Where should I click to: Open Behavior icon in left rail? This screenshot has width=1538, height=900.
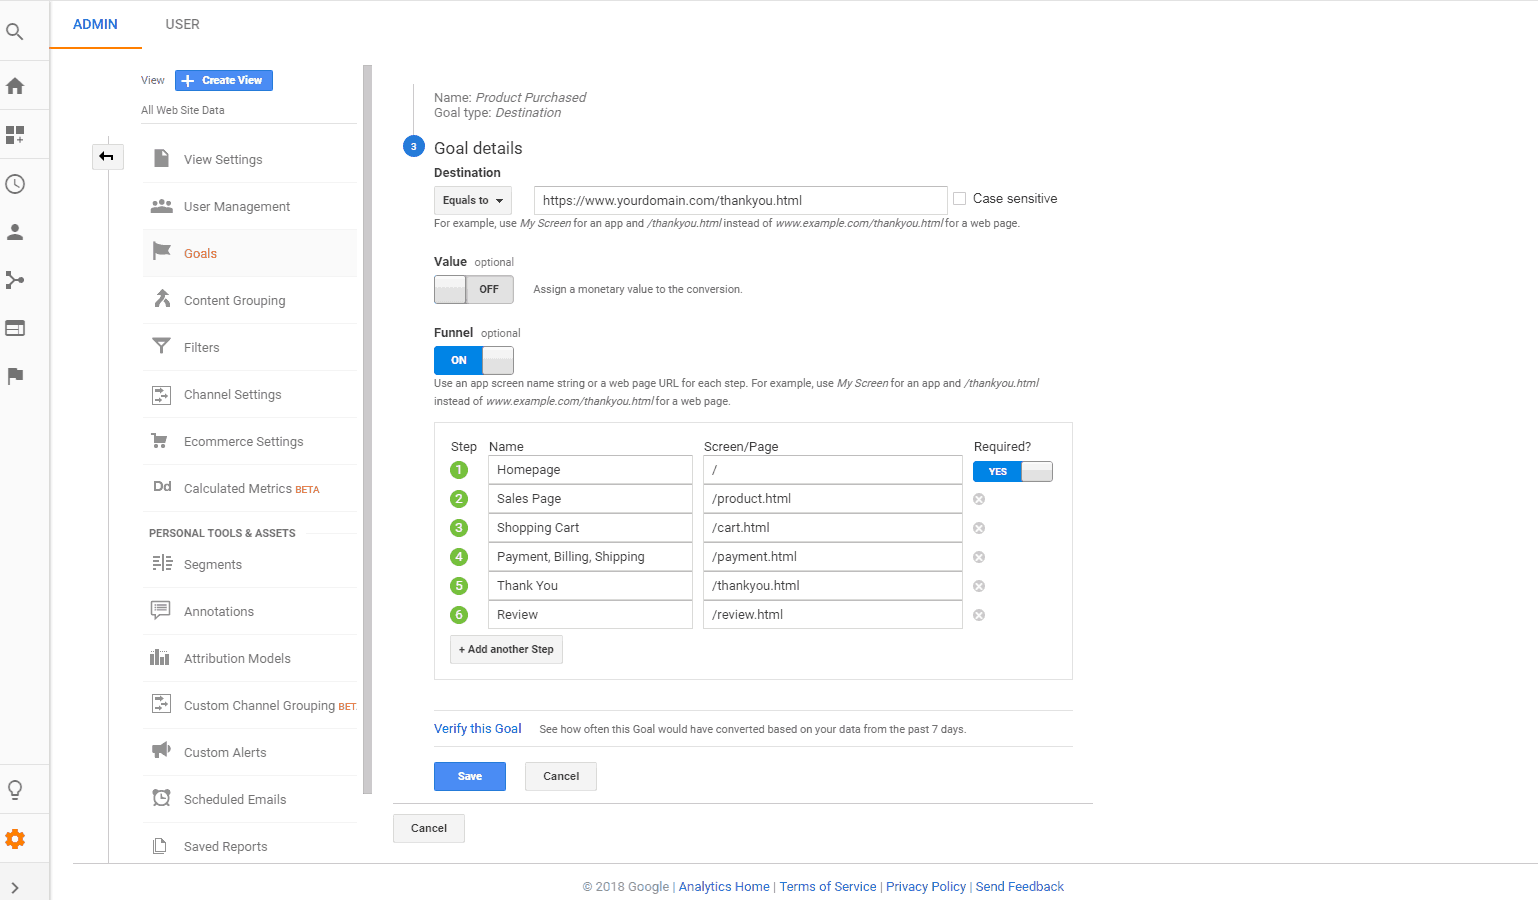(x=15, y=328)
